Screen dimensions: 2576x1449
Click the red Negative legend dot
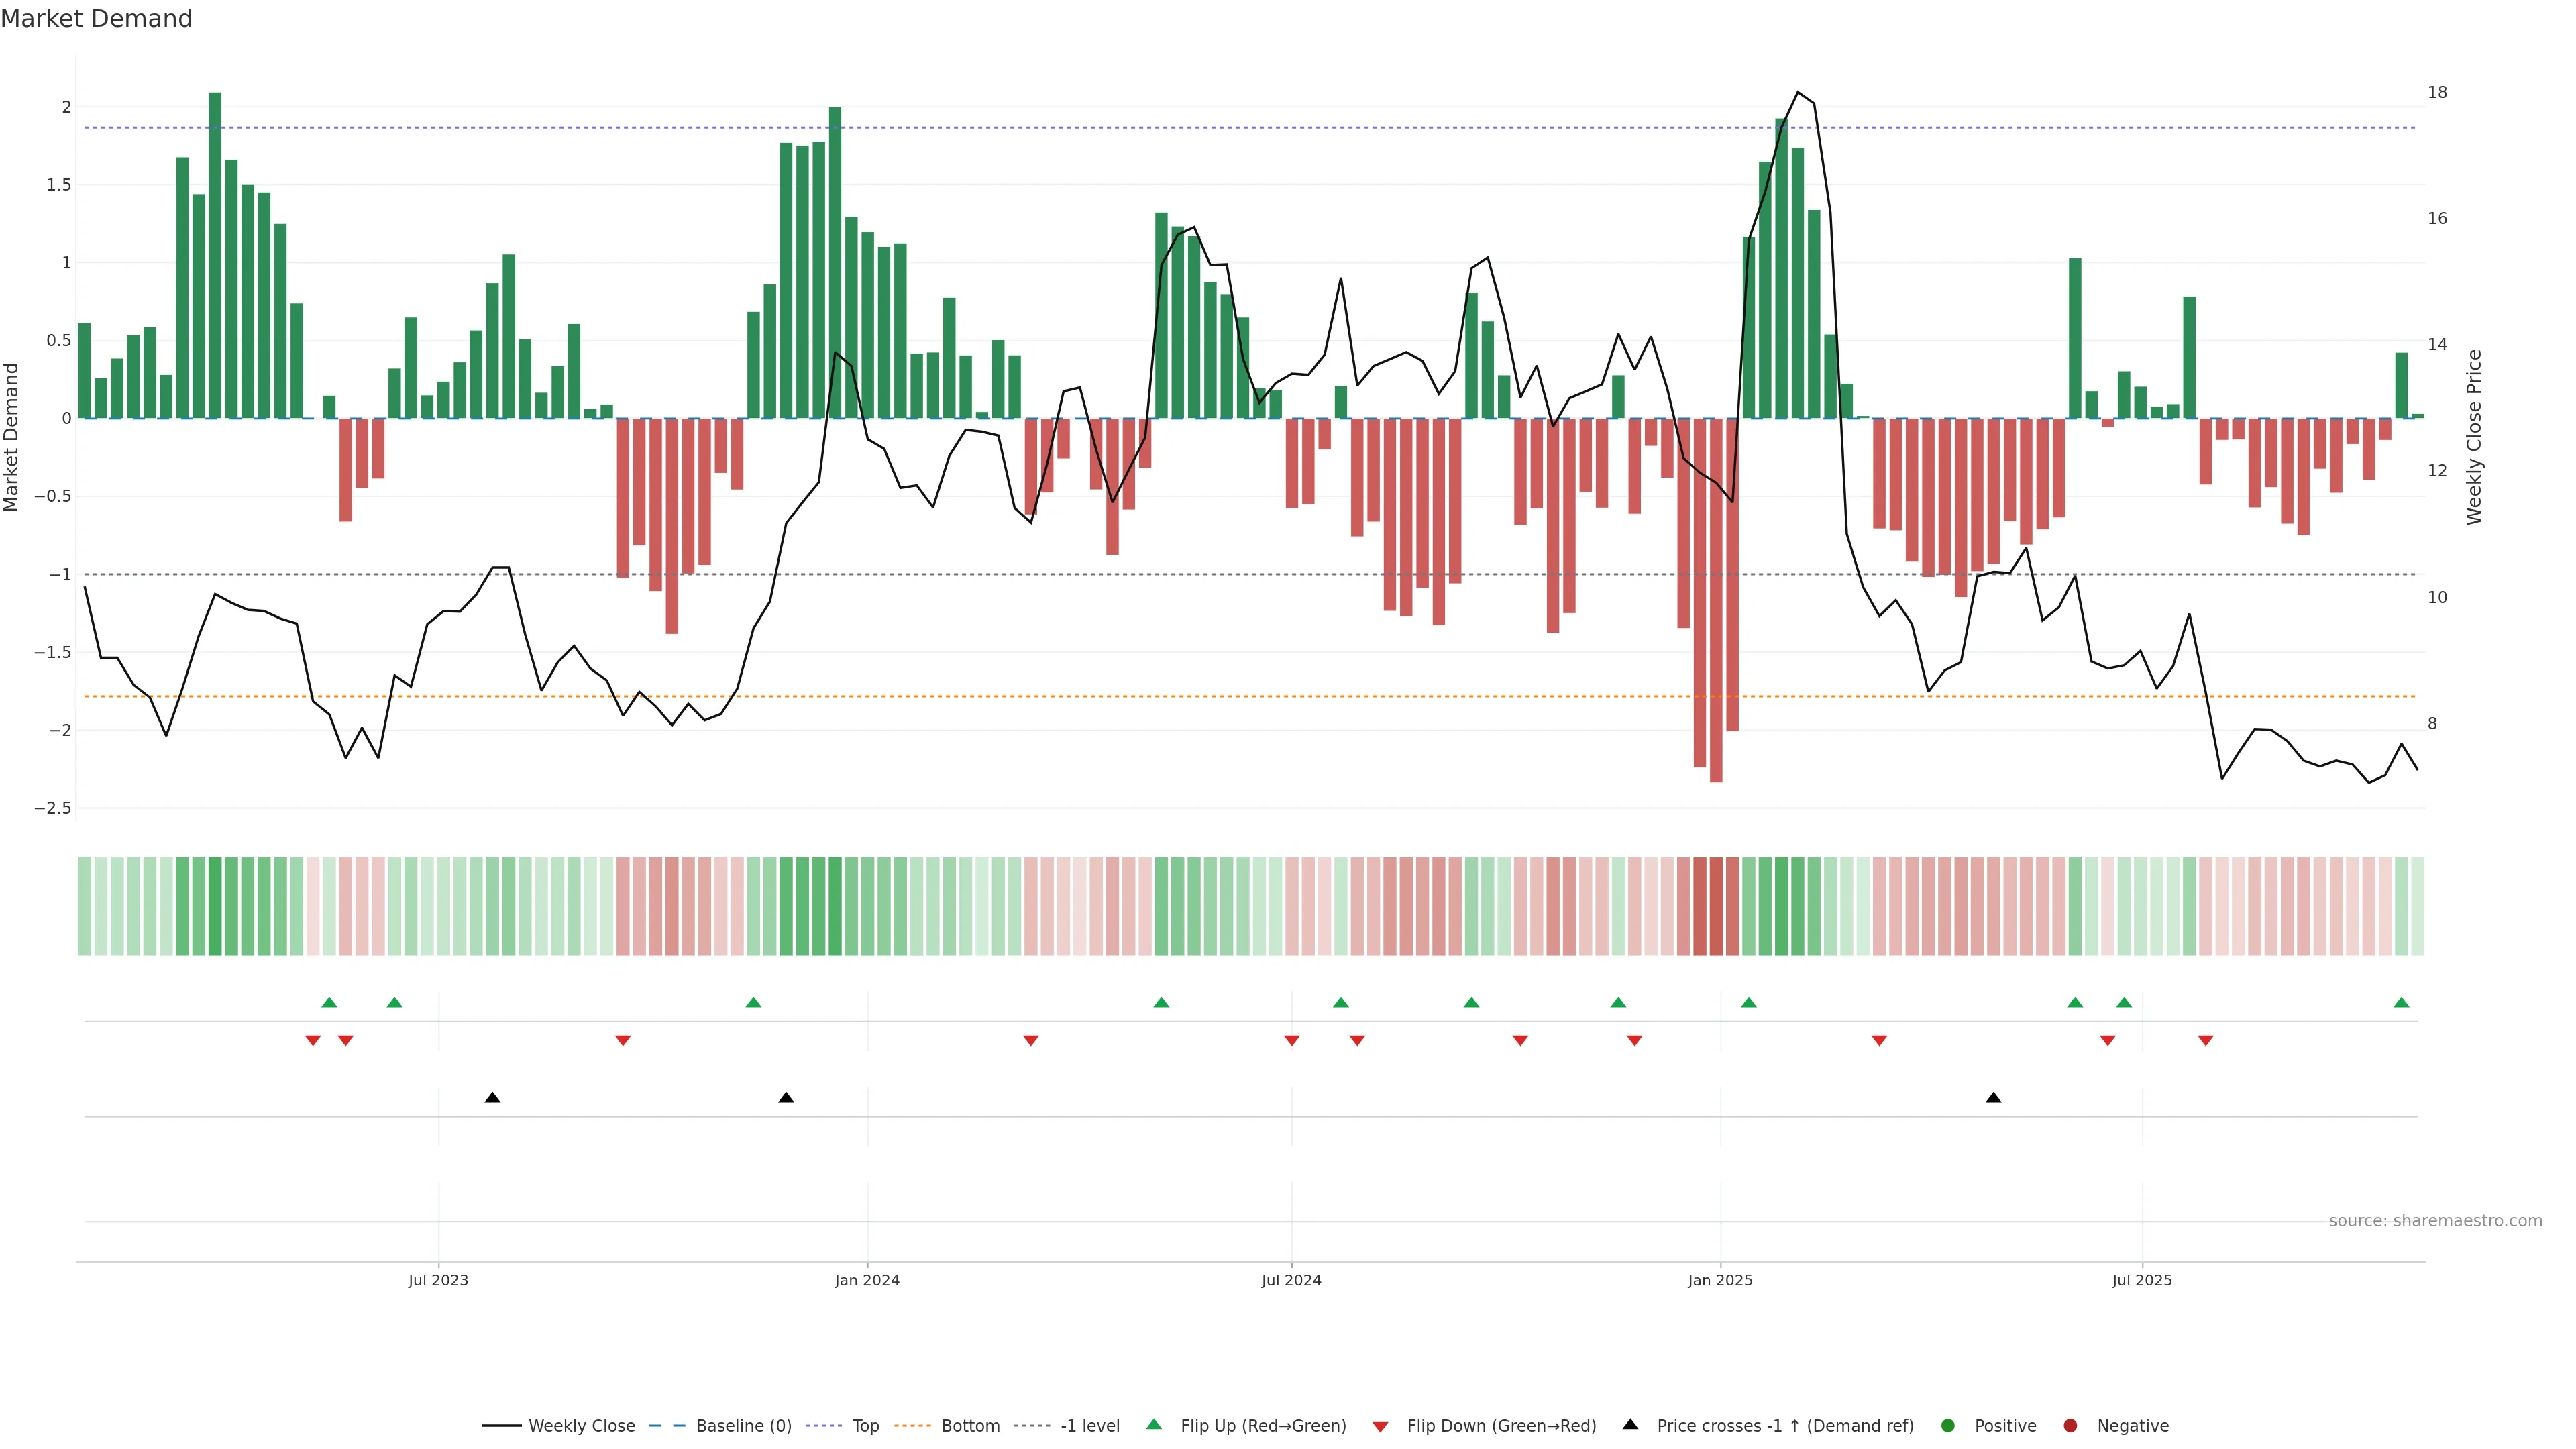(2071, 1426)
